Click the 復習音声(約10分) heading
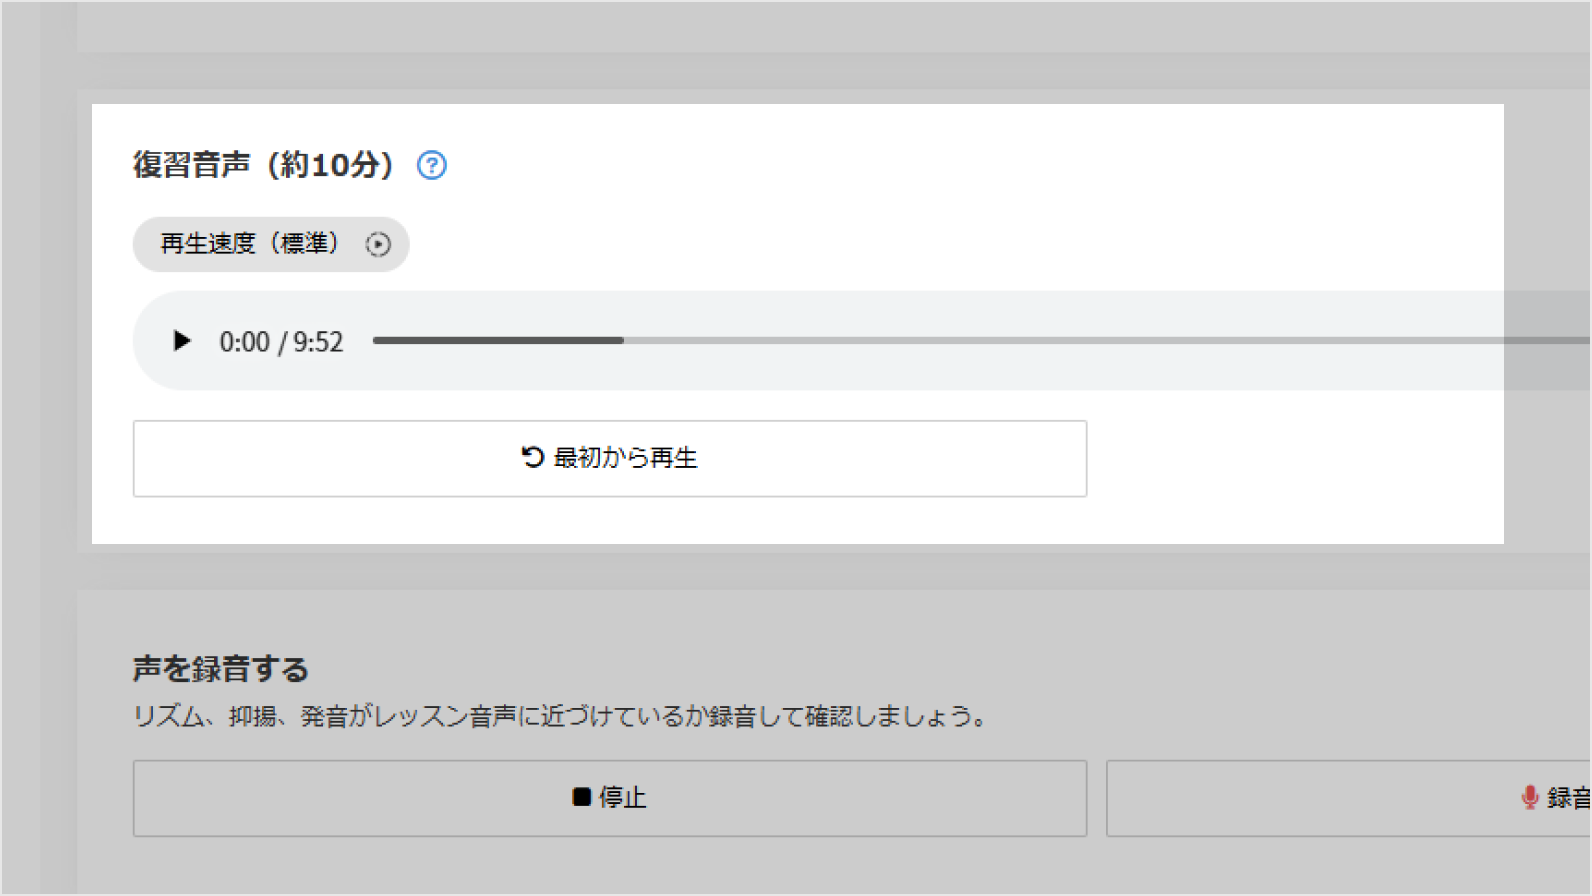 (x=264, y=164)
